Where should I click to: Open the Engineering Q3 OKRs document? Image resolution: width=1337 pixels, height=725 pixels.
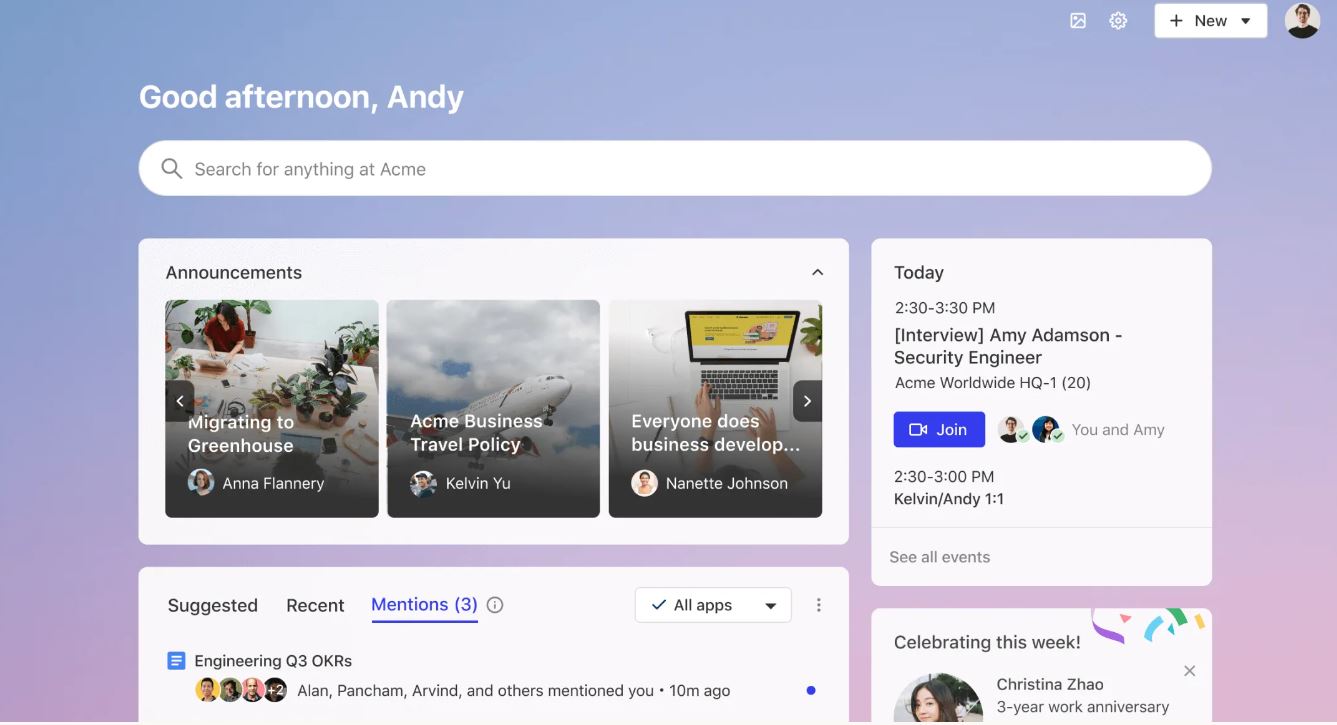pyautogui.click(x=273, y=661)
